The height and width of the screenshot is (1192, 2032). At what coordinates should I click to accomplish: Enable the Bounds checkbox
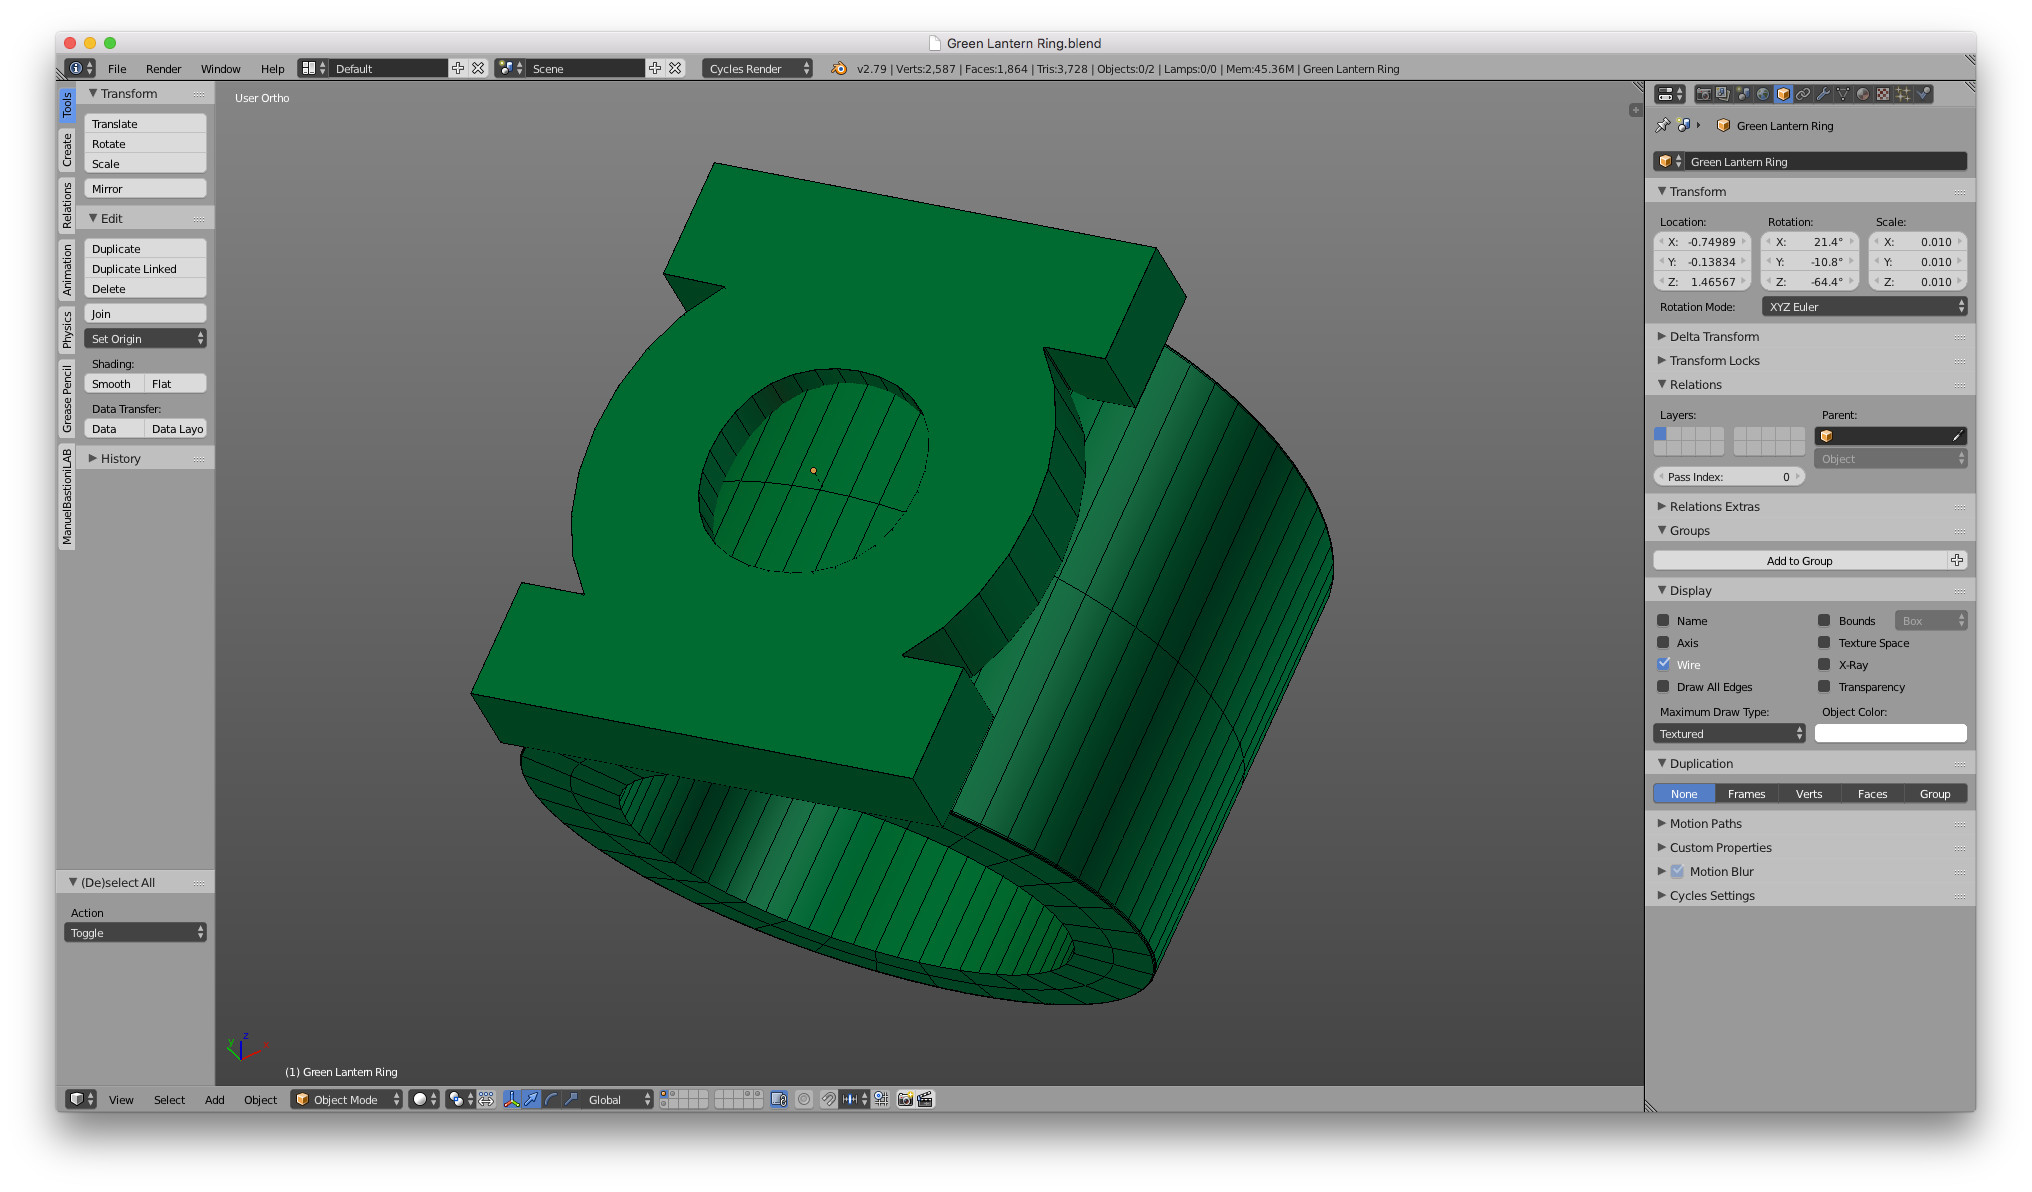tap(1824, 620)
